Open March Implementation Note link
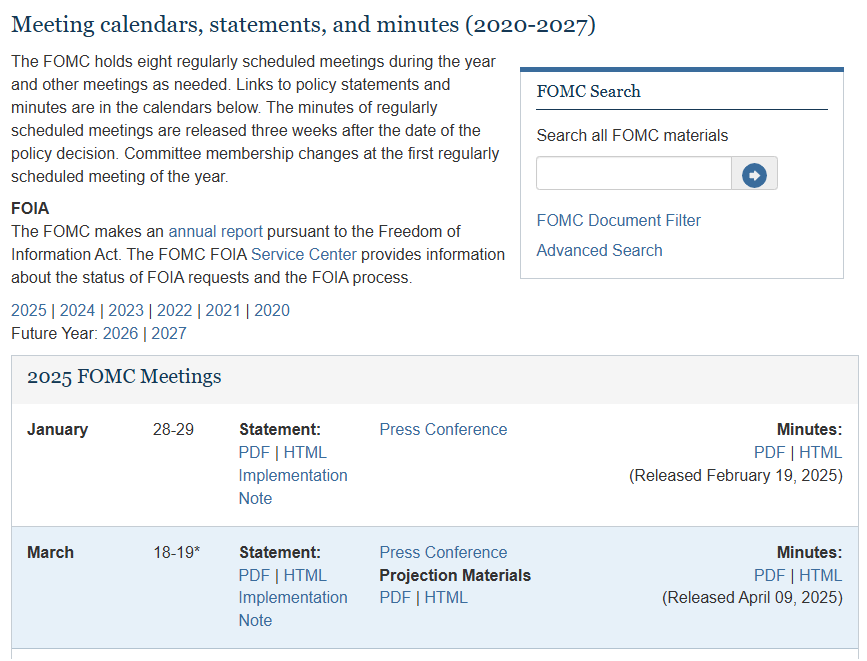 [293, 609]
